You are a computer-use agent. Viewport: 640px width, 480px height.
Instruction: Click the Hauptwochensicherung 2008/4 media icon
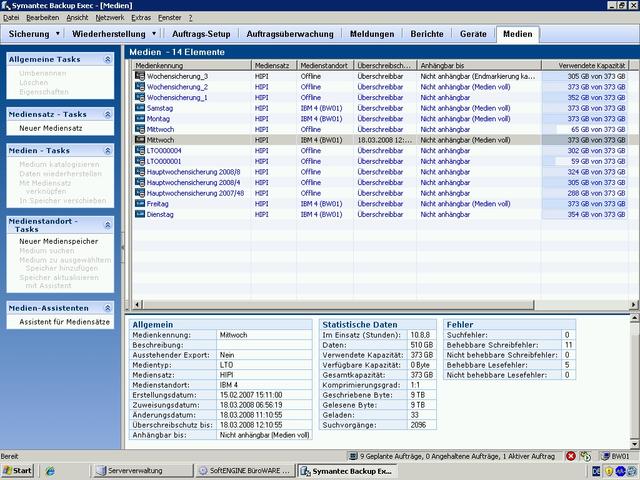(x=140, y=182)
